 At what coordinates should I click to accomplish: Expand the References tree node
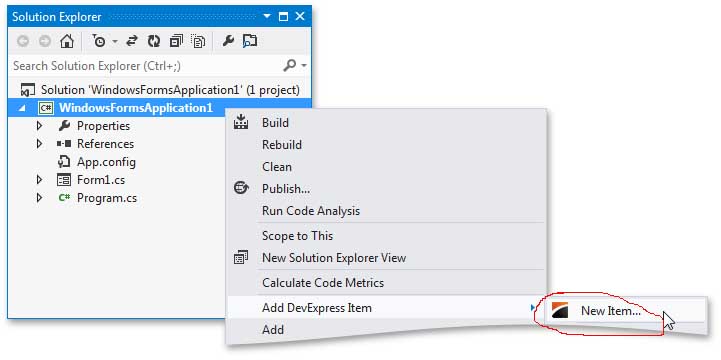point(40,144)
